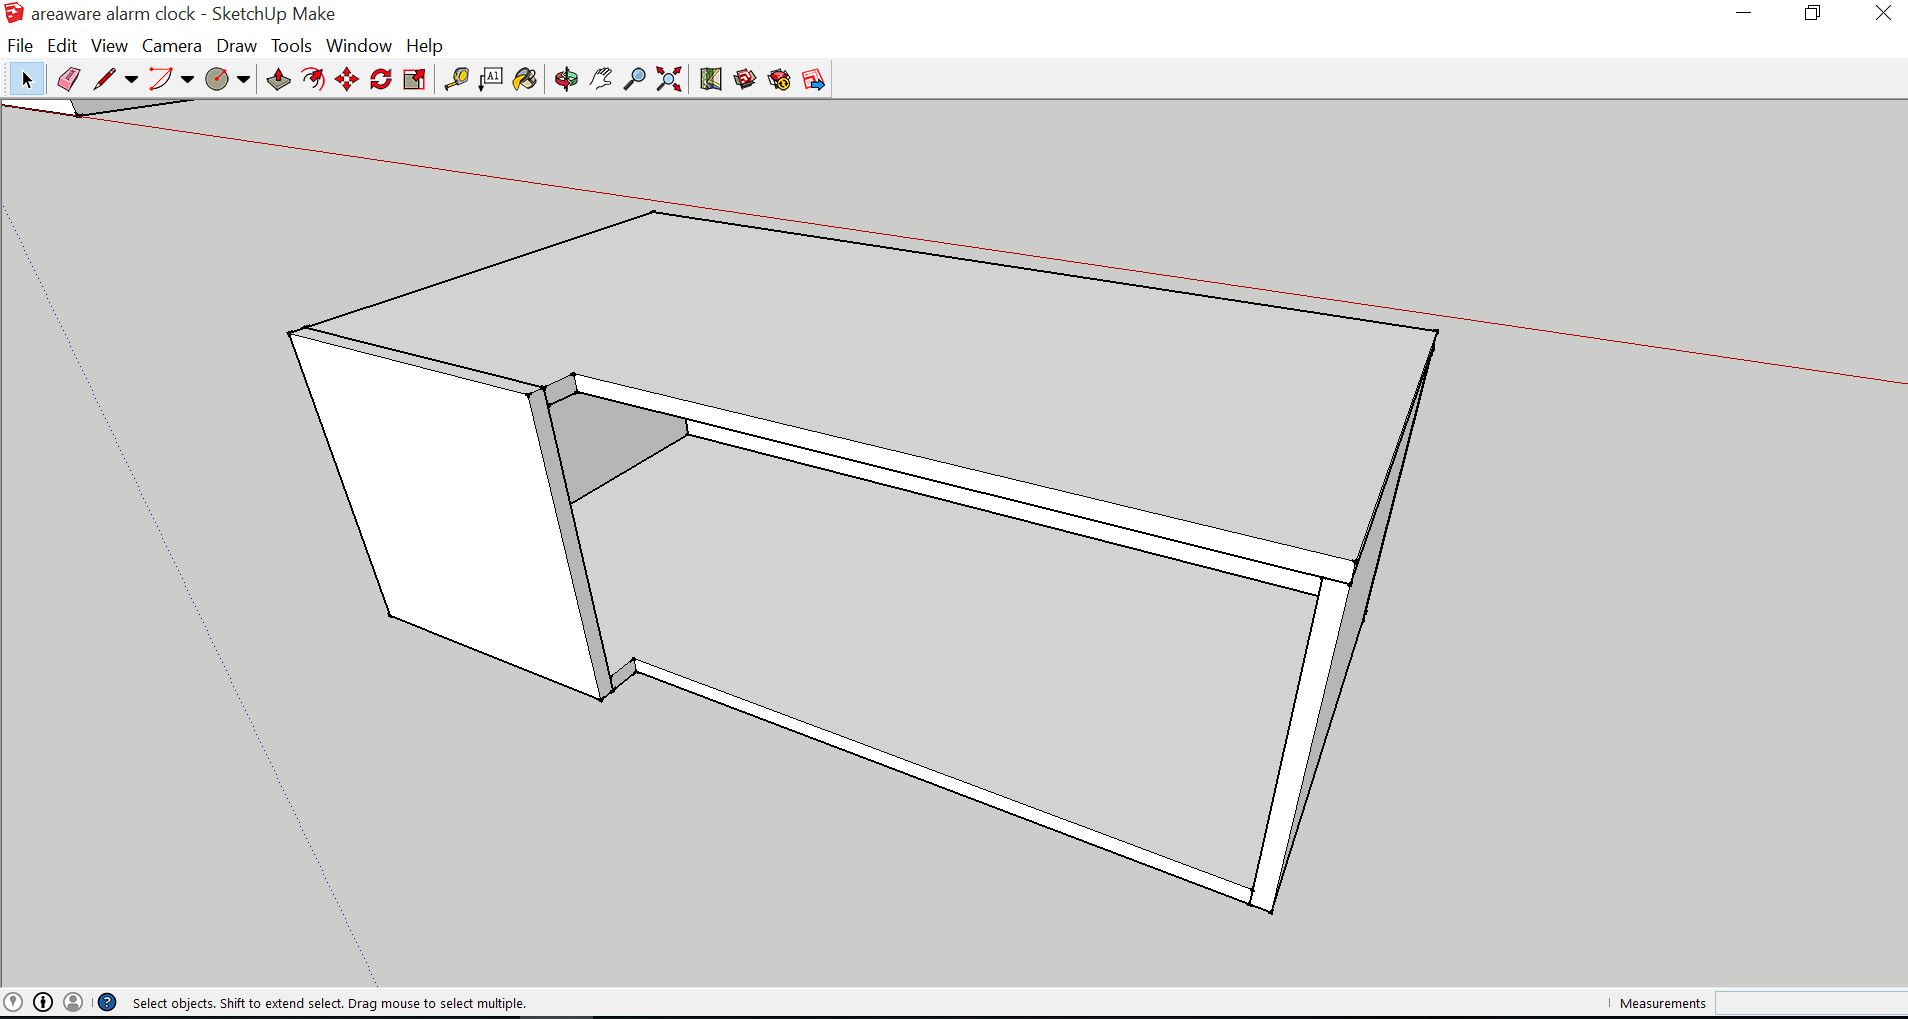
Task: Click the 'Select objects' status bar hint text
Action: (x=329, y=1003)
